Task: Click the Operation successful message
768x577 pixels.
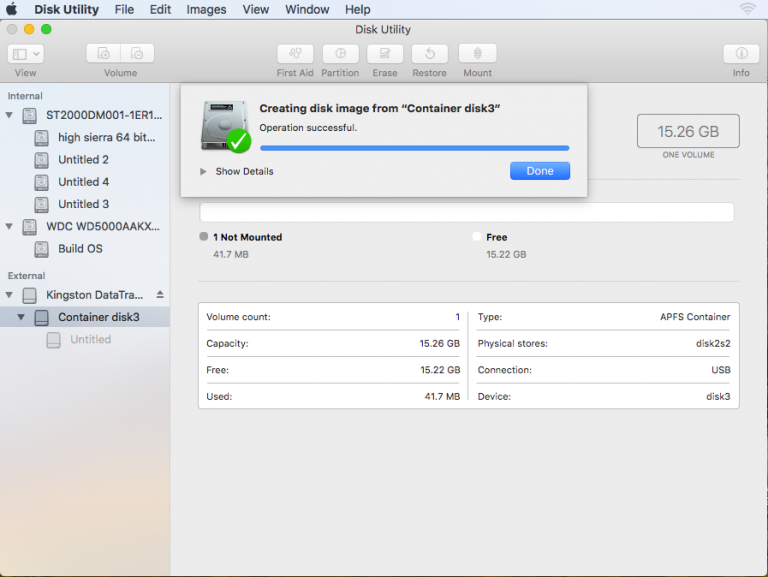Action: 308,128
